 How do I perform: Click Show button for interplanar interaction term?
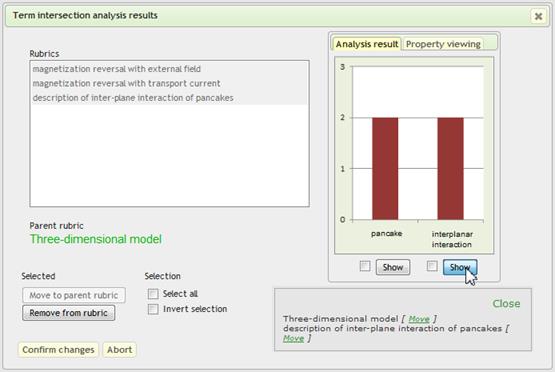(x=460, y=267)
